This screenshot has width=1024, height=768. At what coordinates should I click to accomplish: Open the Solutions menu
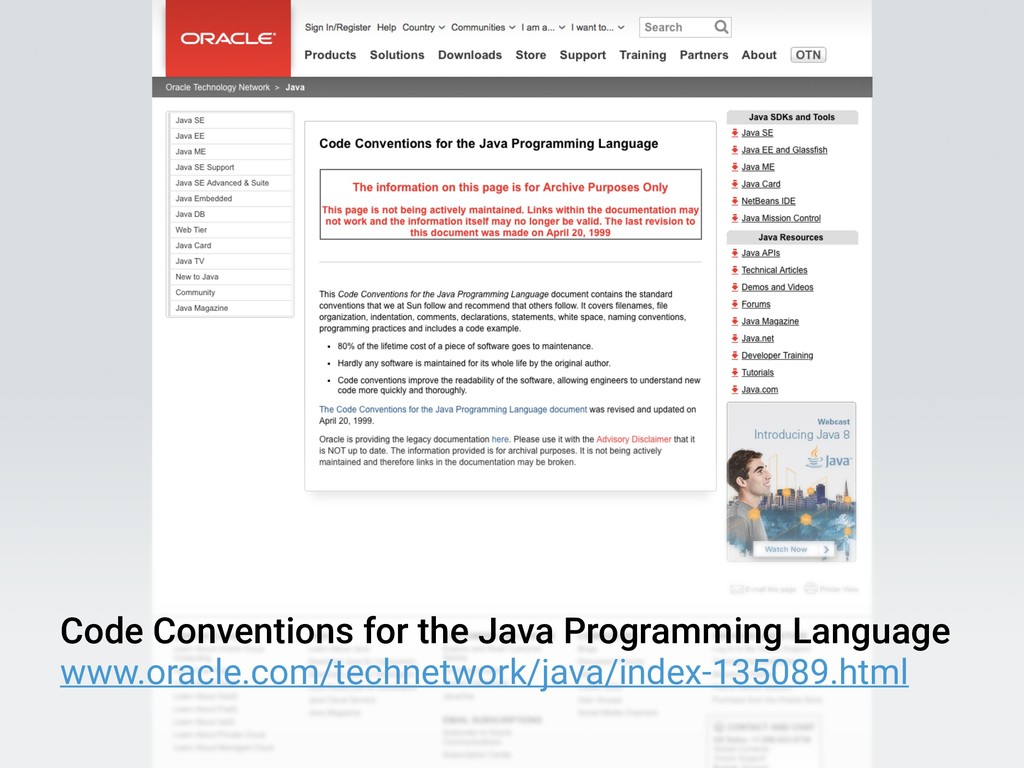tap(397, 55)
